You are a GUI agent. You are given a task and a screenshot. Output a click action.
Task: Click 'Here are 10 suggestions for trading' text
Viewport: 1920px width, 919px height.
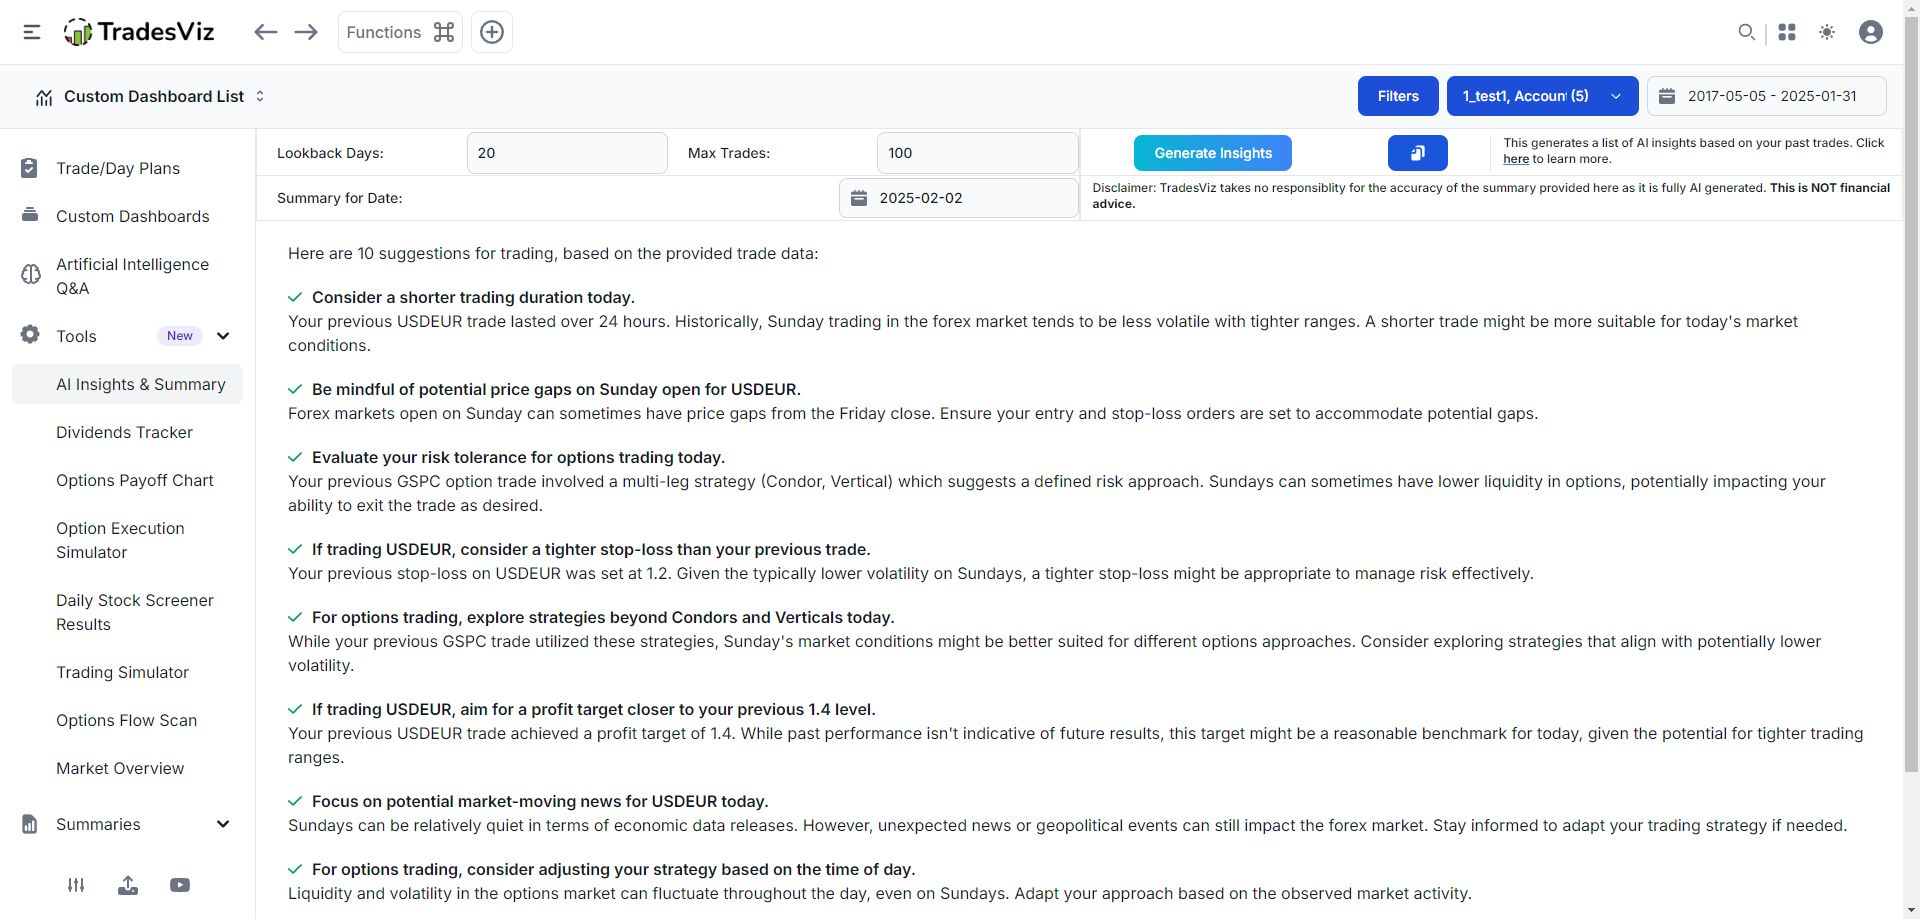[553, 253]
